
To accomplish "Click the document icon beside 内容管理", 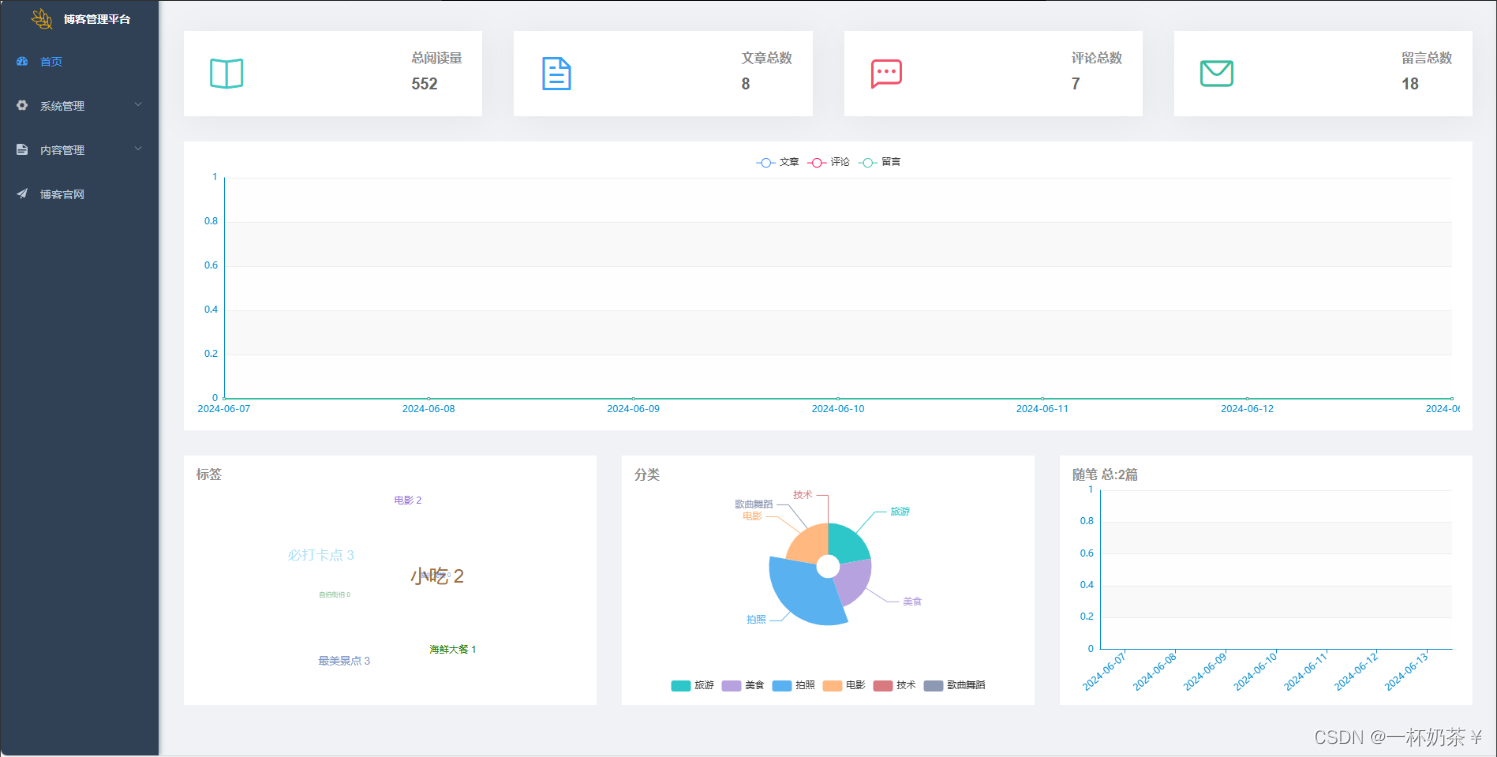I will (x=22, y=150).
